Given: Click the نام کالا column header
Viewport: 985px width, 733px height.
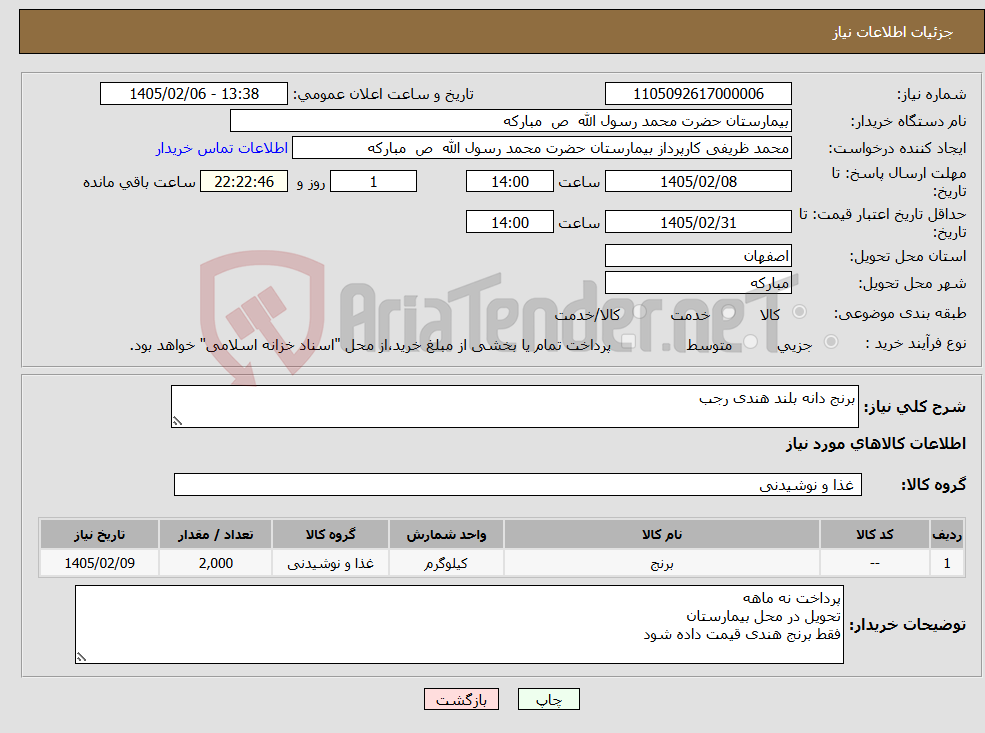Looking at the screenshot, I should coord(661,535).
